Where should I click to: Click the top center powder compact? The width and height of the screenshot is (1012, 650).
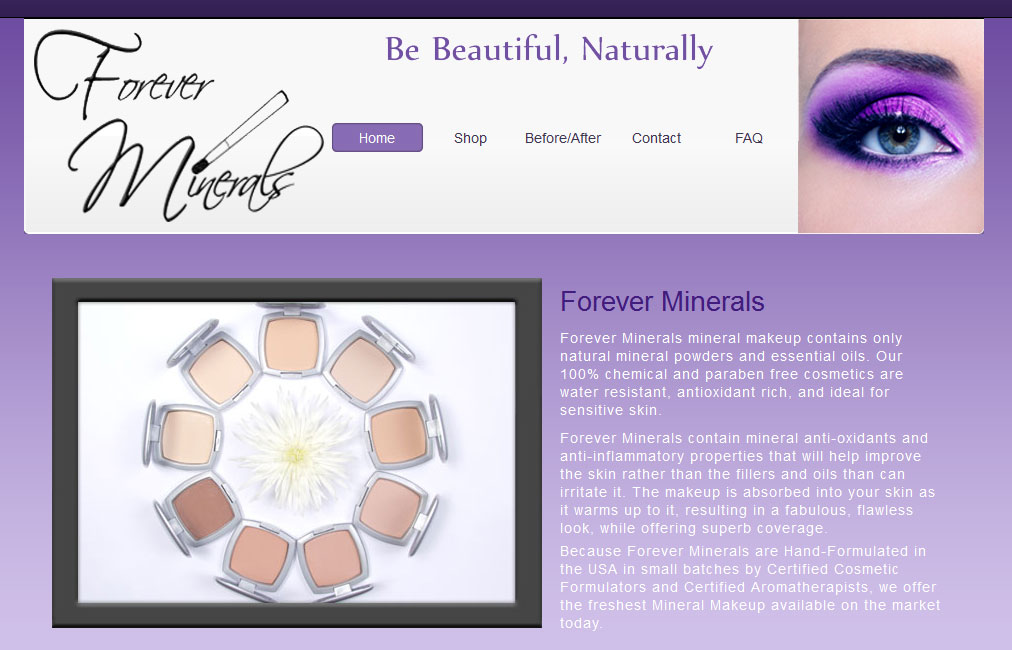point(291,342)
